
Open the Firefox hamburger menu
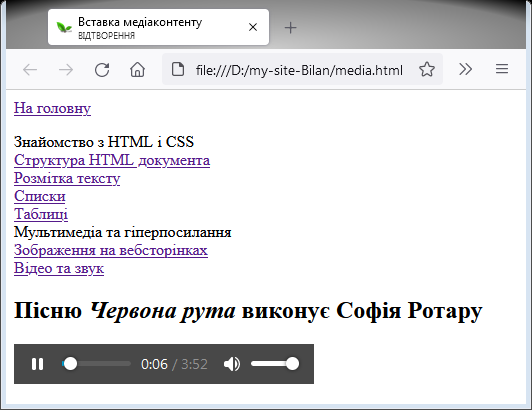[x=502, y=69]
